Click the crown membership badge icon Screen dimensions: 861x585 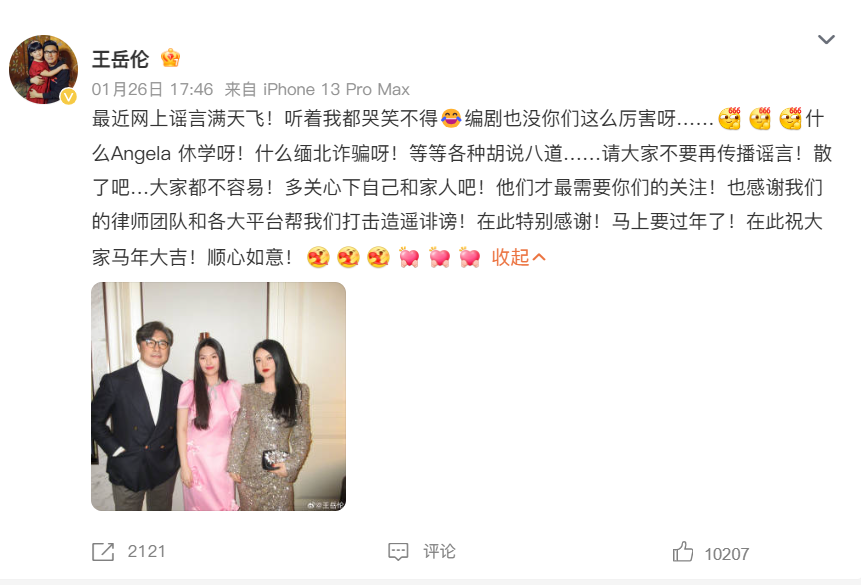[170, 58]
